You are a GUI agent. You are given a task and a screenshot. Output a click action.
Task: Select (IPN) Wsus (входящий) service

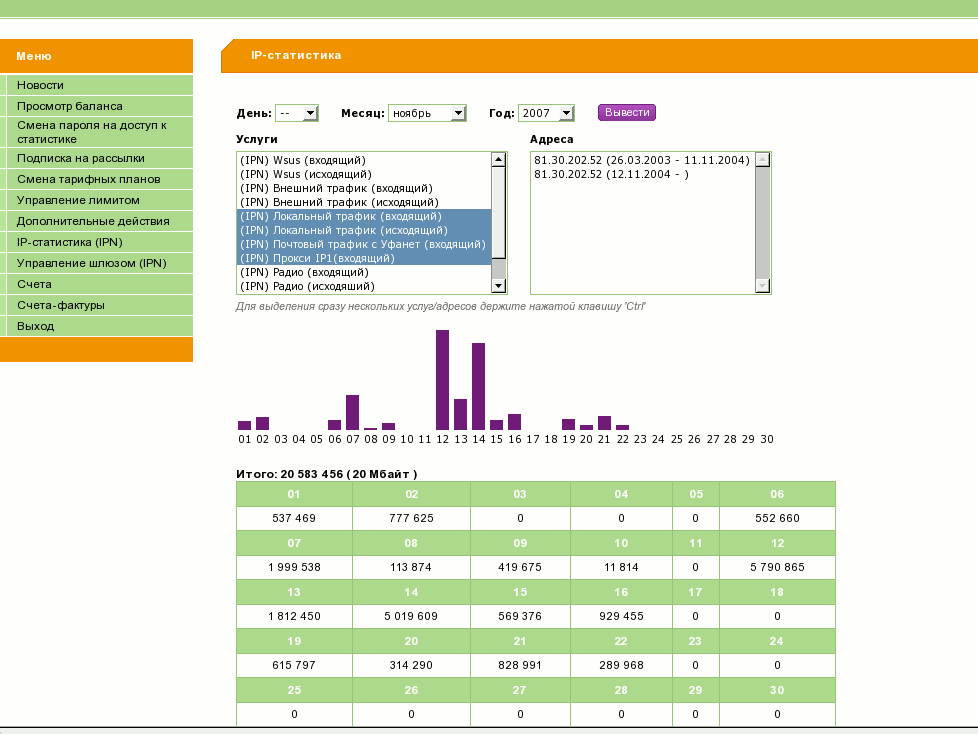click(x=303, y=160)
